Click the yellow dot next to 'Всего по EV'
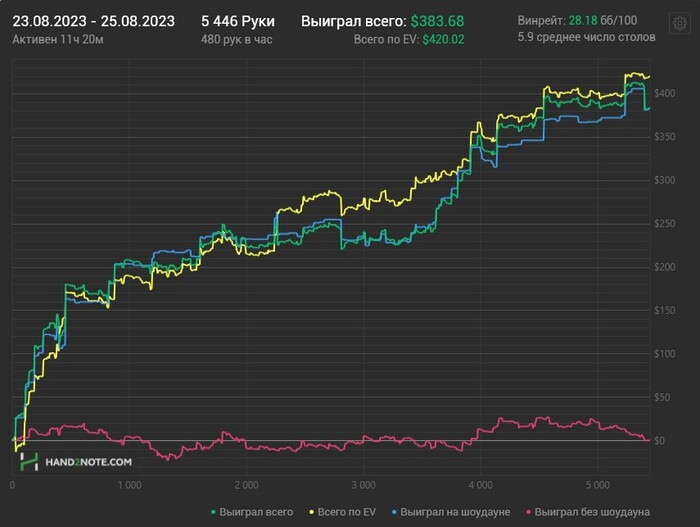Screen dimensions: 700x527 (312, 512)
